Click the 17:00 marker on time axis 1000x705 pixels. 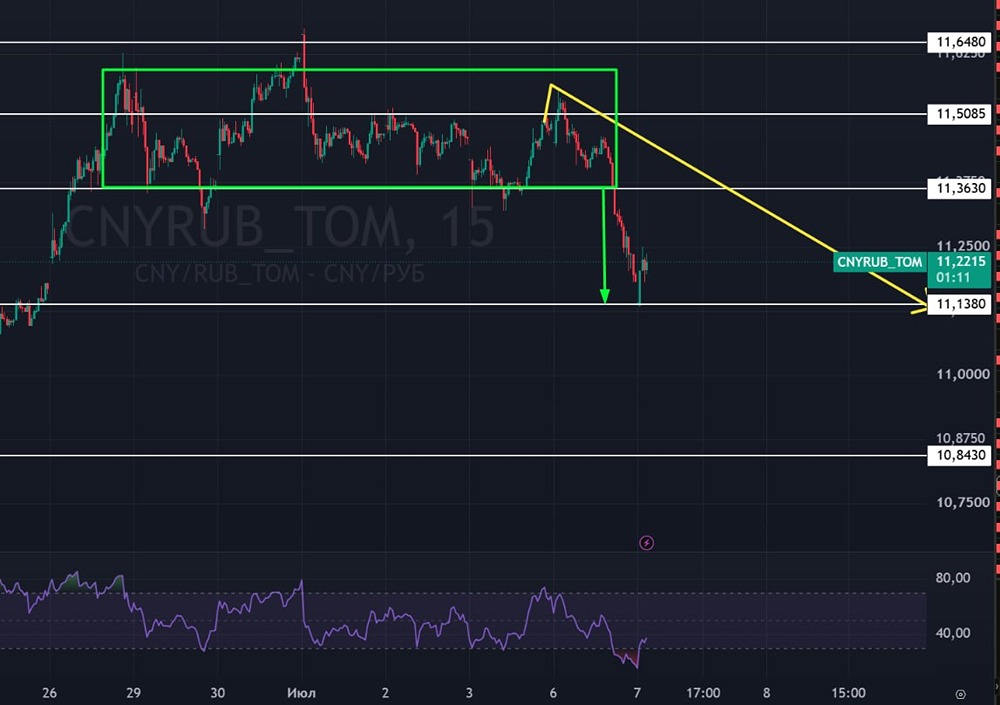coord(703,693)
